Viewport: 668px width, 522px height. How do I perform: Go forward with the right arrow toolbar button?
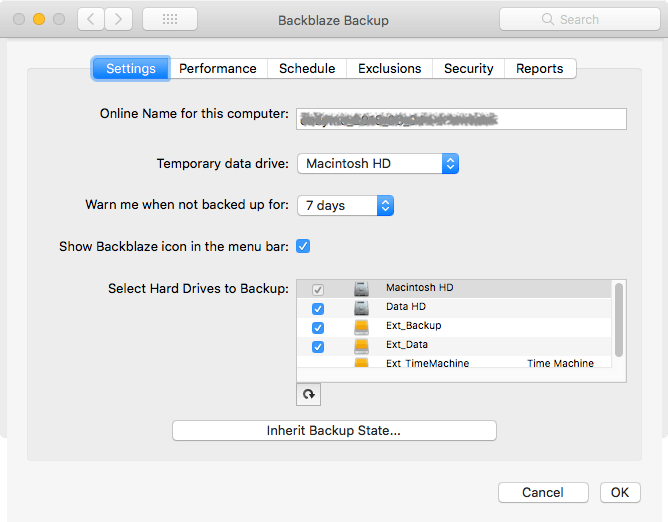coord(118,19)
